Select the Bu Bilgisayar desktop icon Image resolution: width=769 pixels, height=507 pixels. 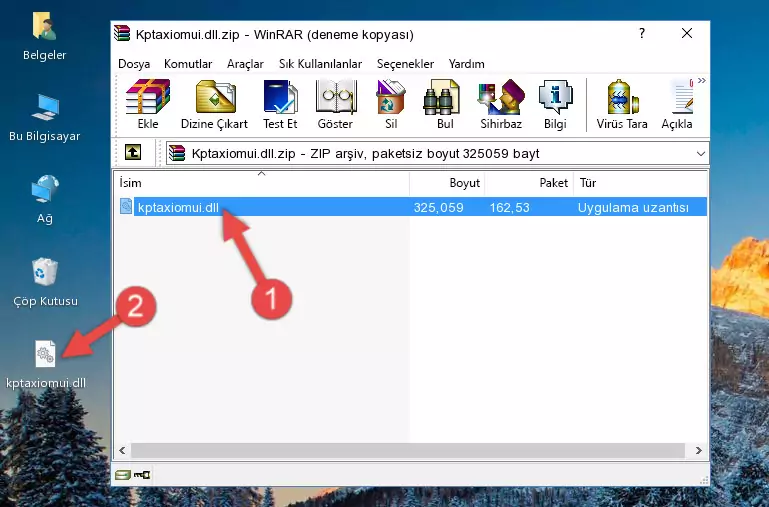(x=45, y=118)
